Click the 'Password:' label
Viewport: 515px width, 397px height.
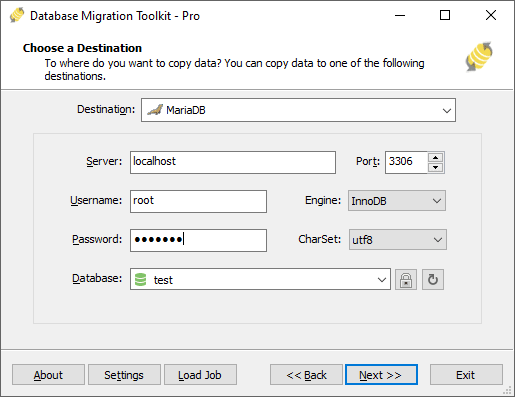coord(97,239)
